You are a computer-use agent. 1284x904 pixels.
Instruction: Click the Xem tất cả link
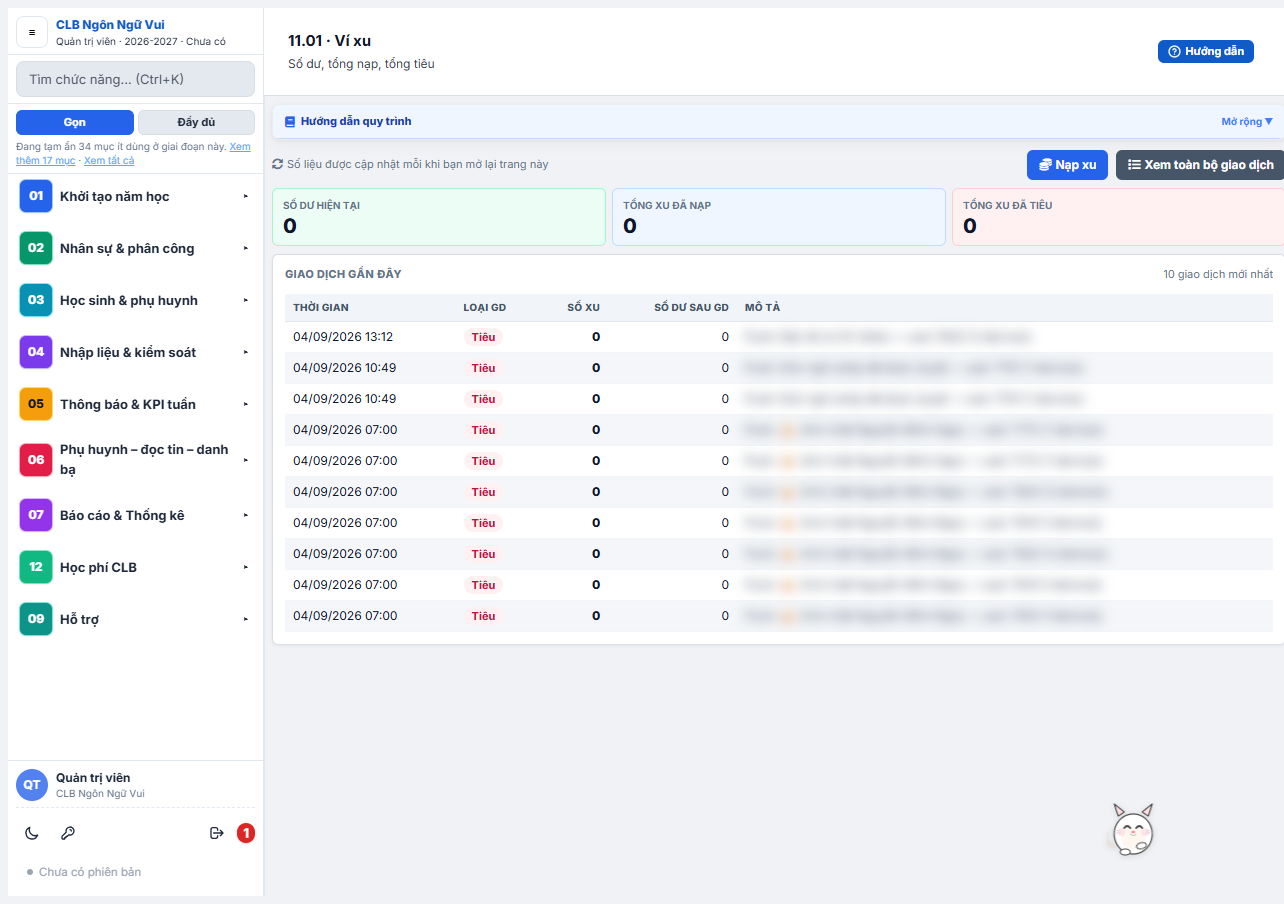109,160
